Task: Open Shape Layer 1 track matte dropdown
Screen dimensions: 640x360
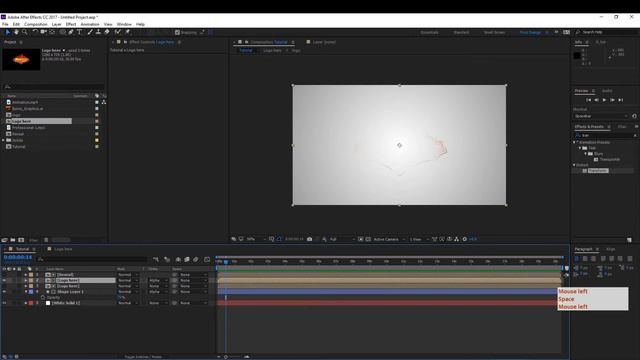Action: click(158, 292)
